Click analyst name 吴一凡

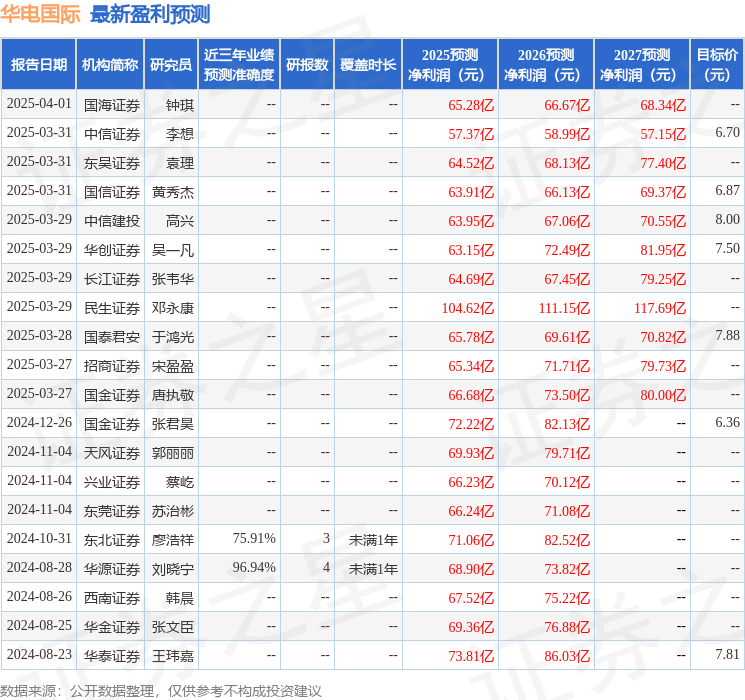point(173,250)
